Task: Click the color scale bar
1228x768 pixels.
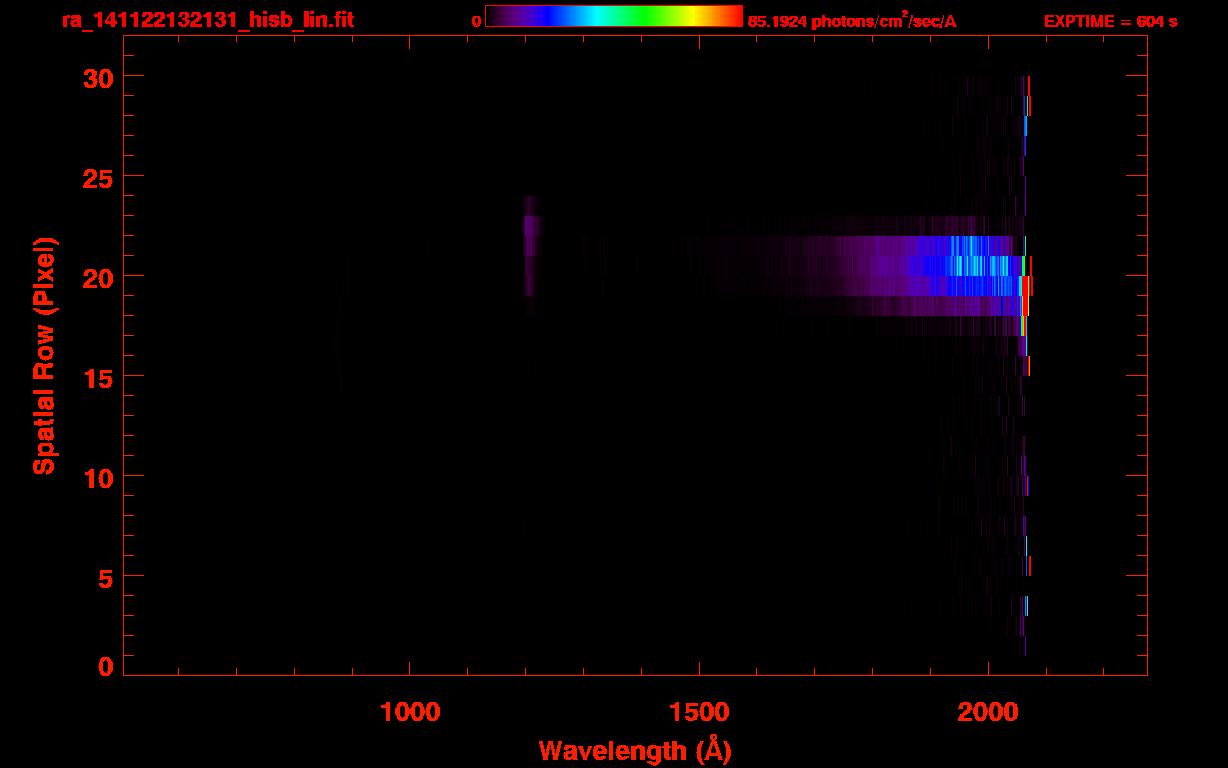Action: point(614,17)
